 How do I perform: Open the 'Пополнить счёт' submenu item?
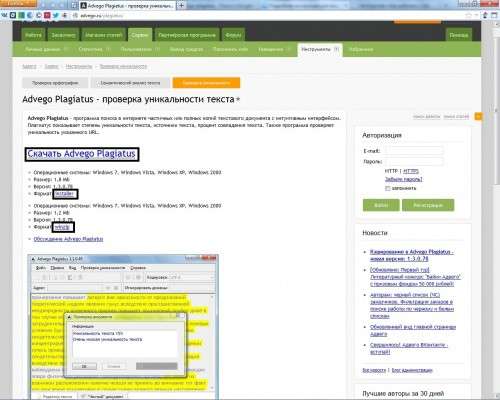point(230,49)
